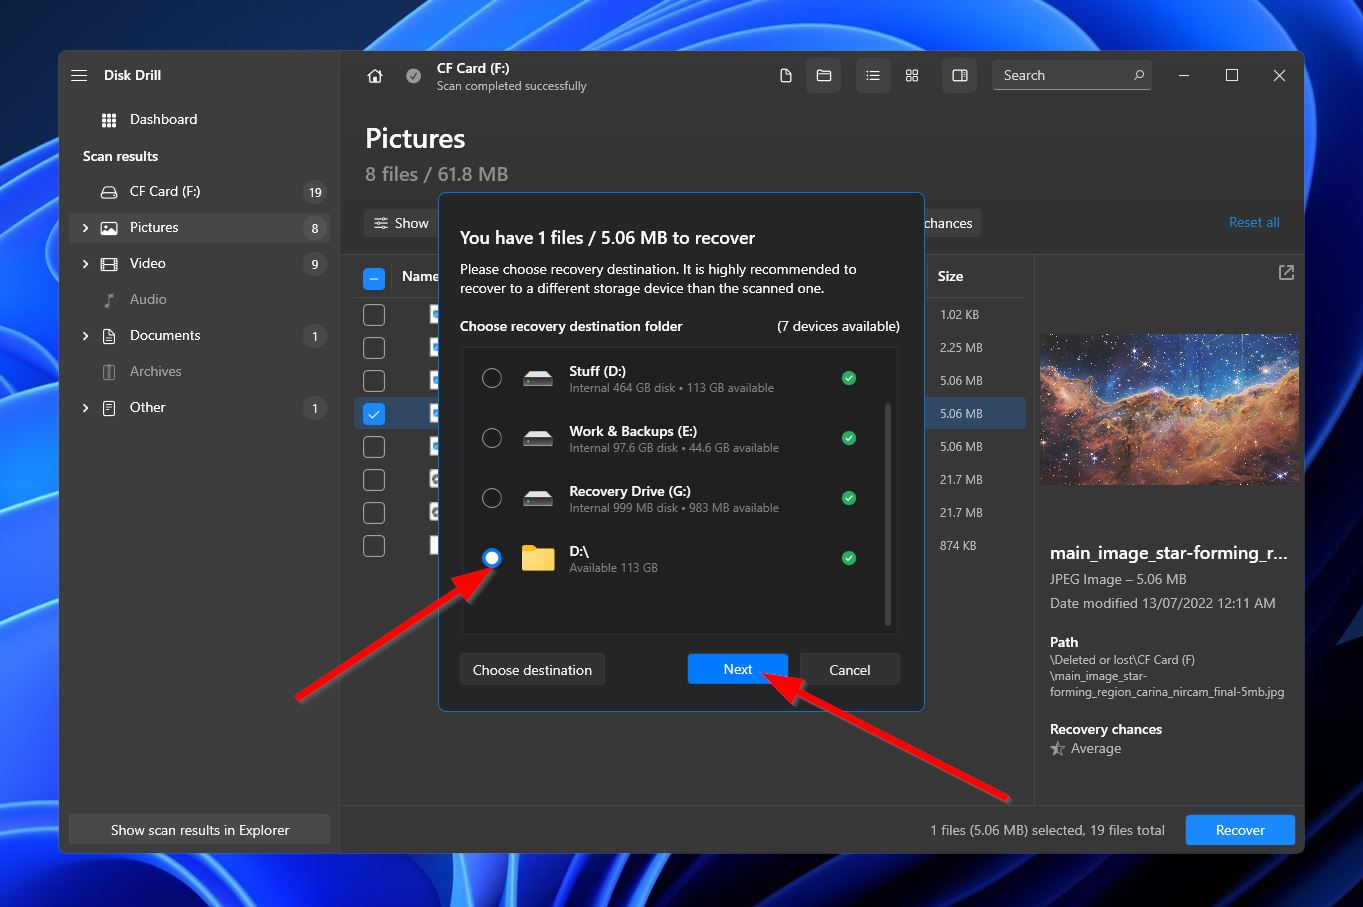Click Show scan results in Explorer
Screen dimensions: 1363x907
coord(200,830)
